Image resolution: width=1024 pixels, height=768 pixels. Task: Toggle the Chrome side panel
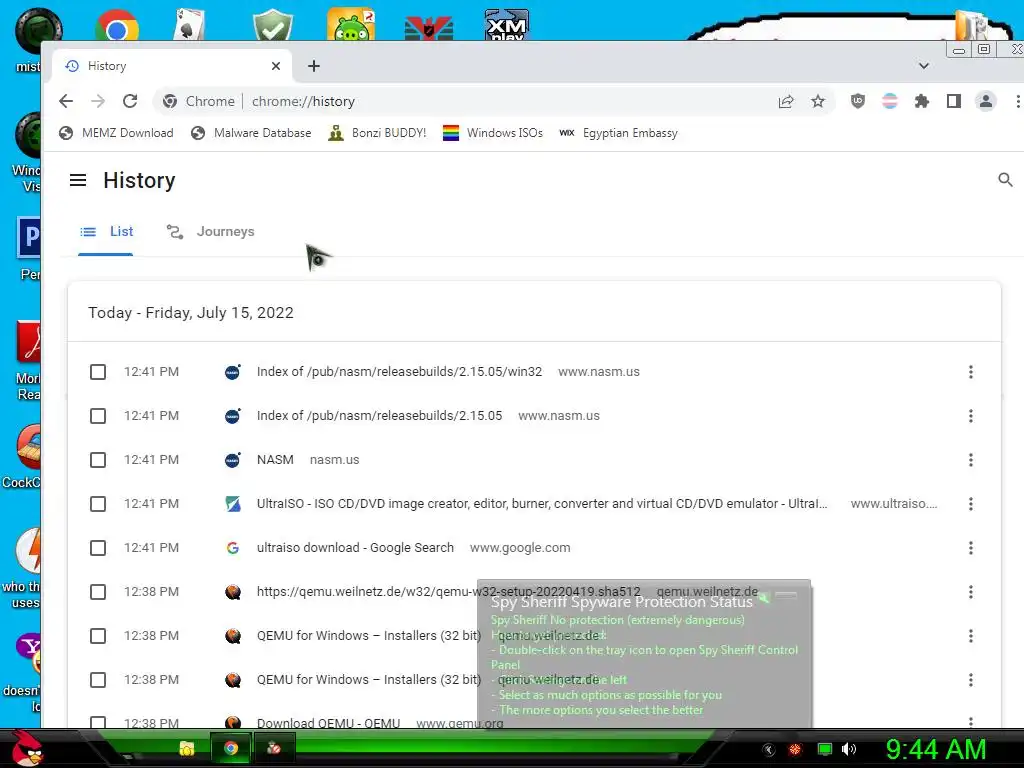tap(953, 101)
